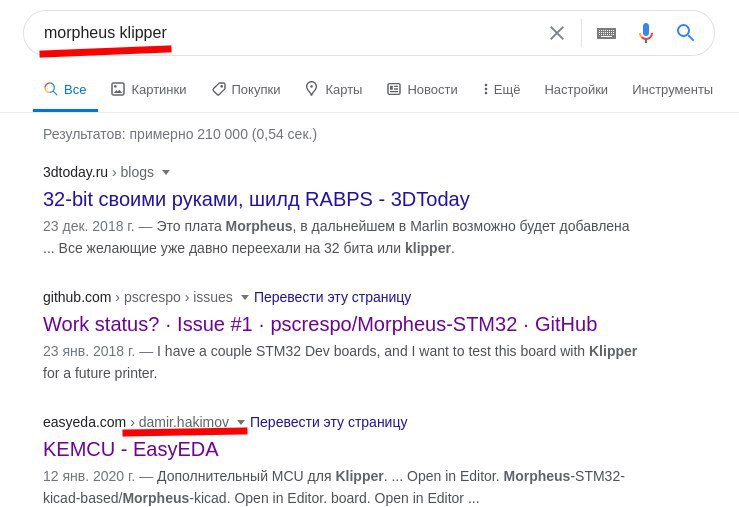Switch to the Картинки tab
This screenshot has height=507, width=739.
point(148,90)
